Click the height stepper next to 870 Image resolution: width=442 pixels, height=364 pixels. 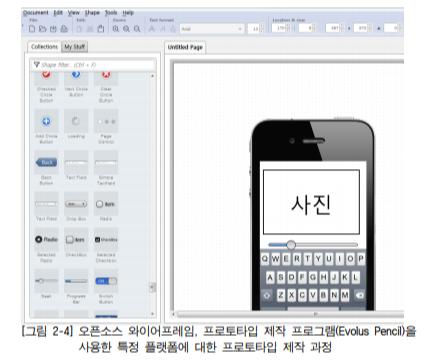(x=369, y=28)
